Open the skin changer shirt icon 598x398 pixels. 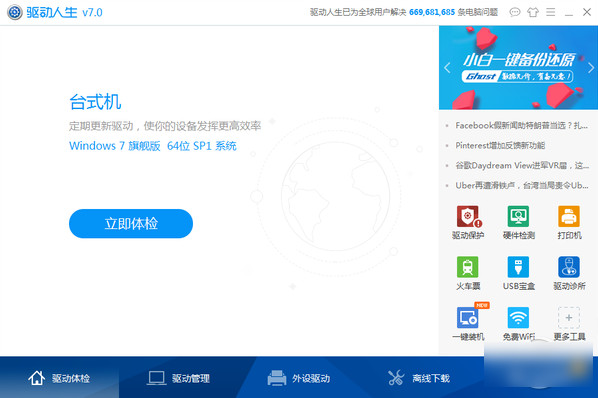tap(533, 12)
